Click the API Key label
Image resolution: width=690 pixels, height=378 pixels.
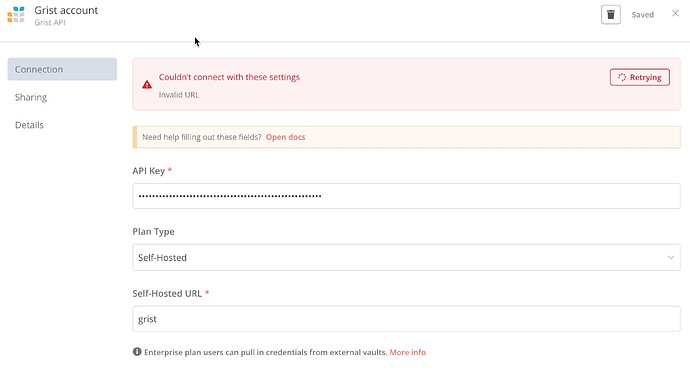149,171
